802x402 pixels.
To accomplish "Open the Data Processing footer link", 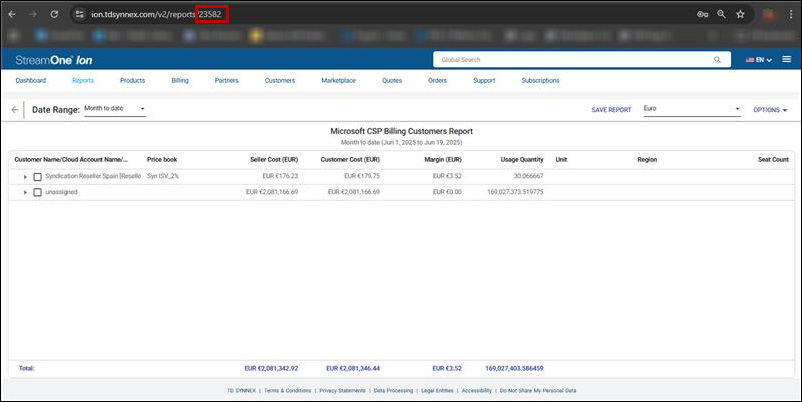I will click(393, 391).
